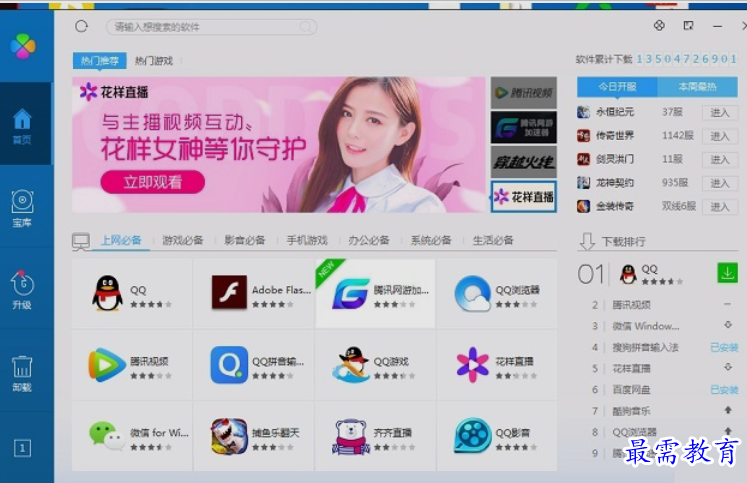The height and width of the screenshot is (483, 747).
Task: Click 进入 button for 龙神契约
Action: point(720,183)
